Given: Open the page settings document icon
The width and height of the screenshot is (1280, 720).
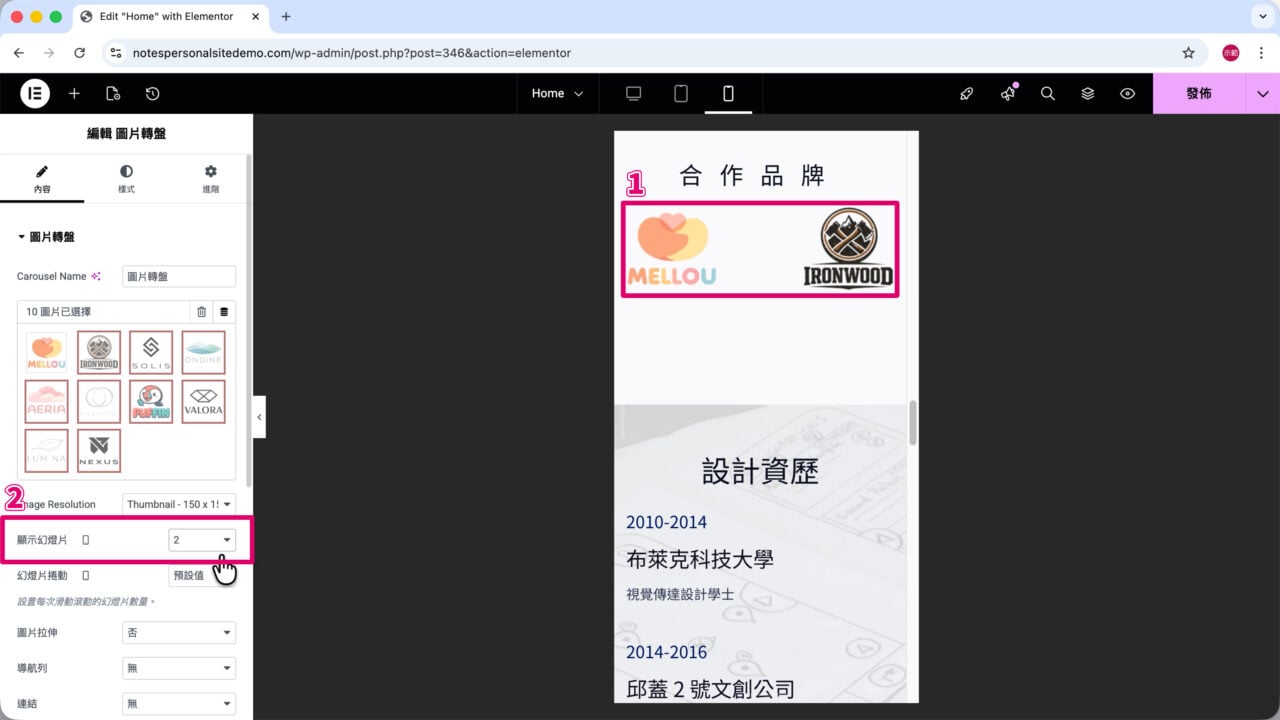Looking at the screenshot, I should 113,93.
